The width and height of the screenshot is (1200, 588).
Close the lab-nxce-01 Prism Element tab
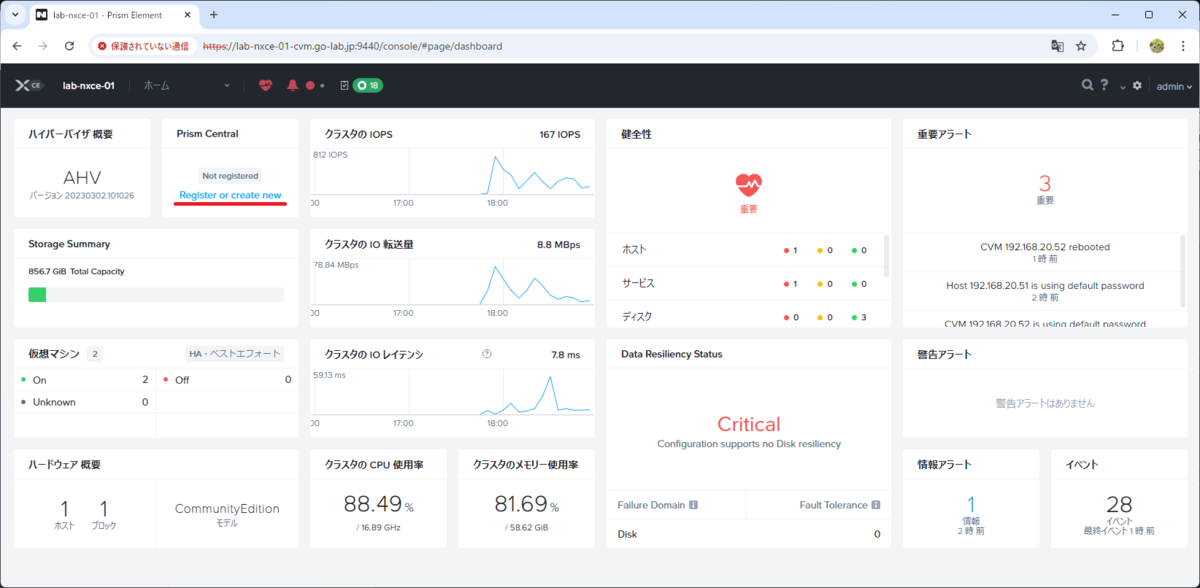point(186,15)
